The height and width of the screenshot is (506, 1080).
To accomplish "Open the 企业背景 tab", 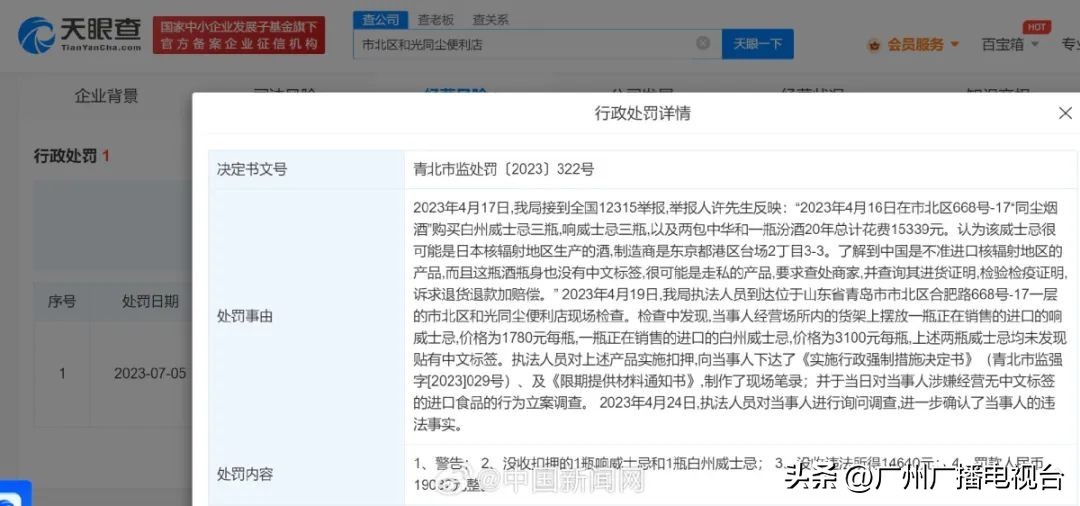I will click(x=106, y=96).
